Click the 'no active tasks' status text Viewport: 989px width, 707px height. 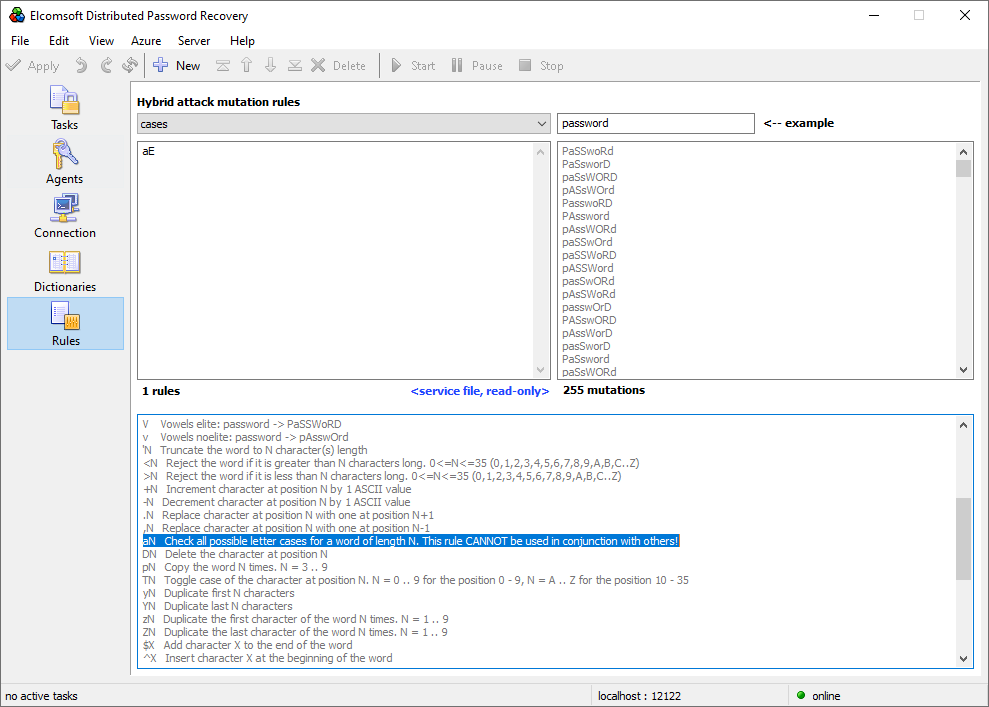(41, 696)
